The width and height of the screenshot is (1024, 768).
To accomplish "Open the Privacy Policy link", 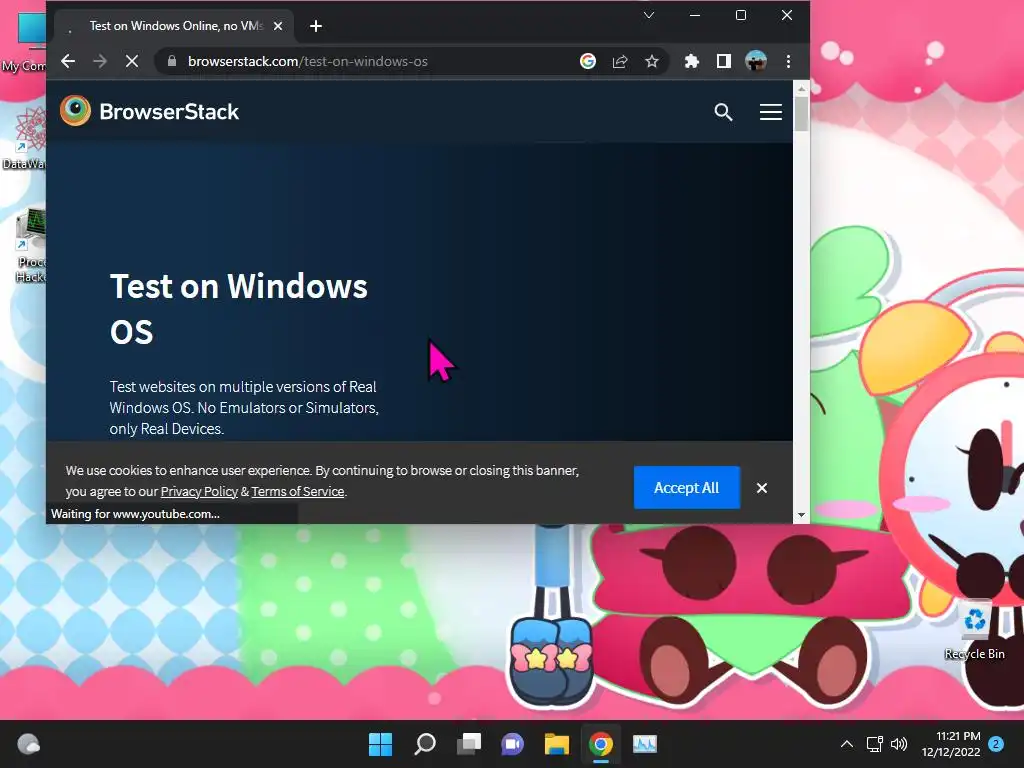I will coord(199,492).
